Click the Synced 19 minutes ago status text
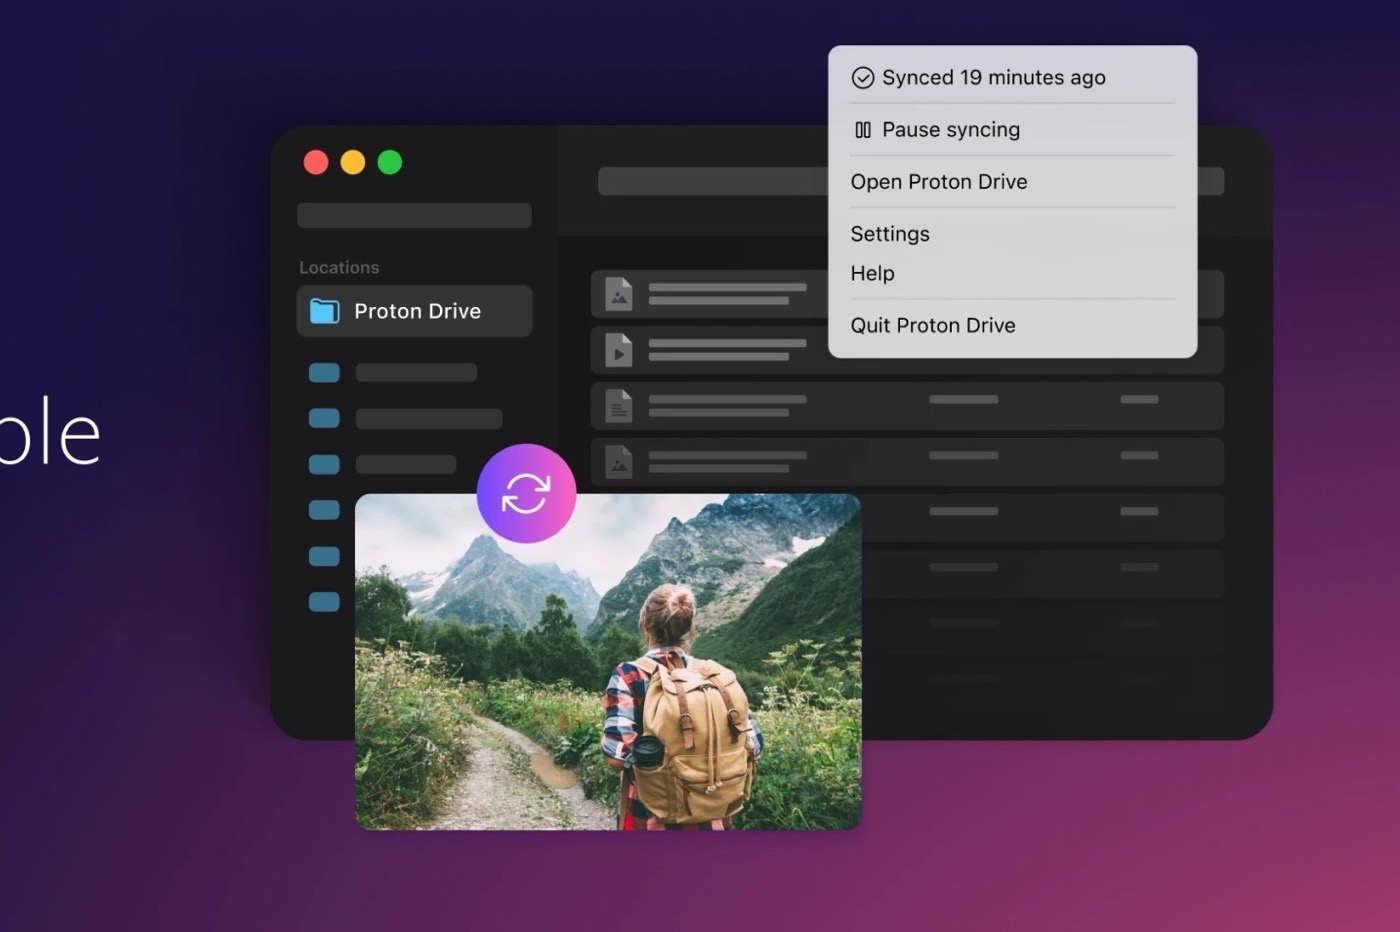 click(x=994, y=78)
